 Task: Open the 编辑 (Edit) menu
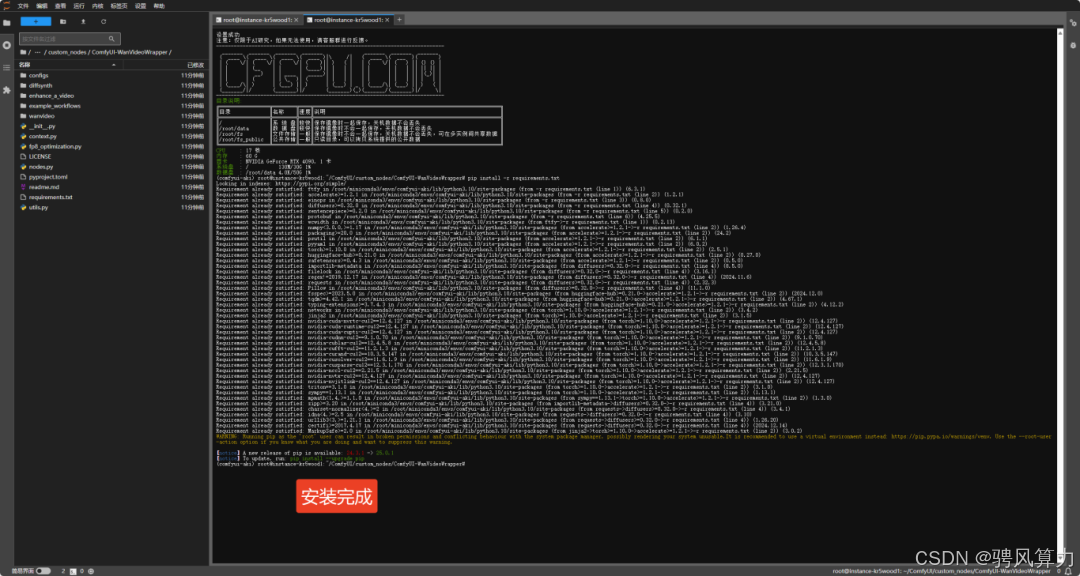pyautogui.click(x=43, y=6)
